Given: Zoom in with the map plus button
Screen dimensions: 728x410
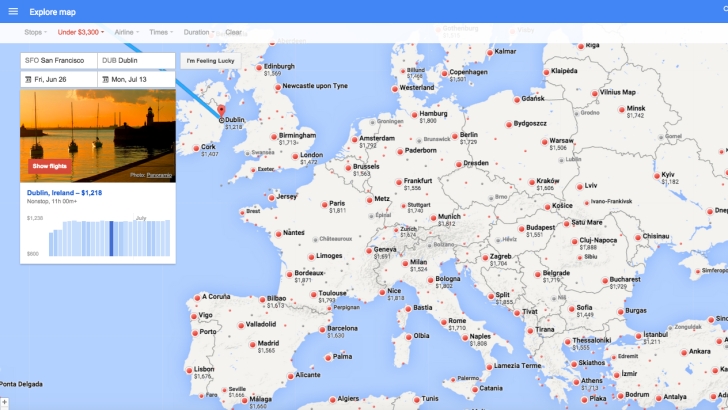Looking at the screenshot, I should point(4,403).
